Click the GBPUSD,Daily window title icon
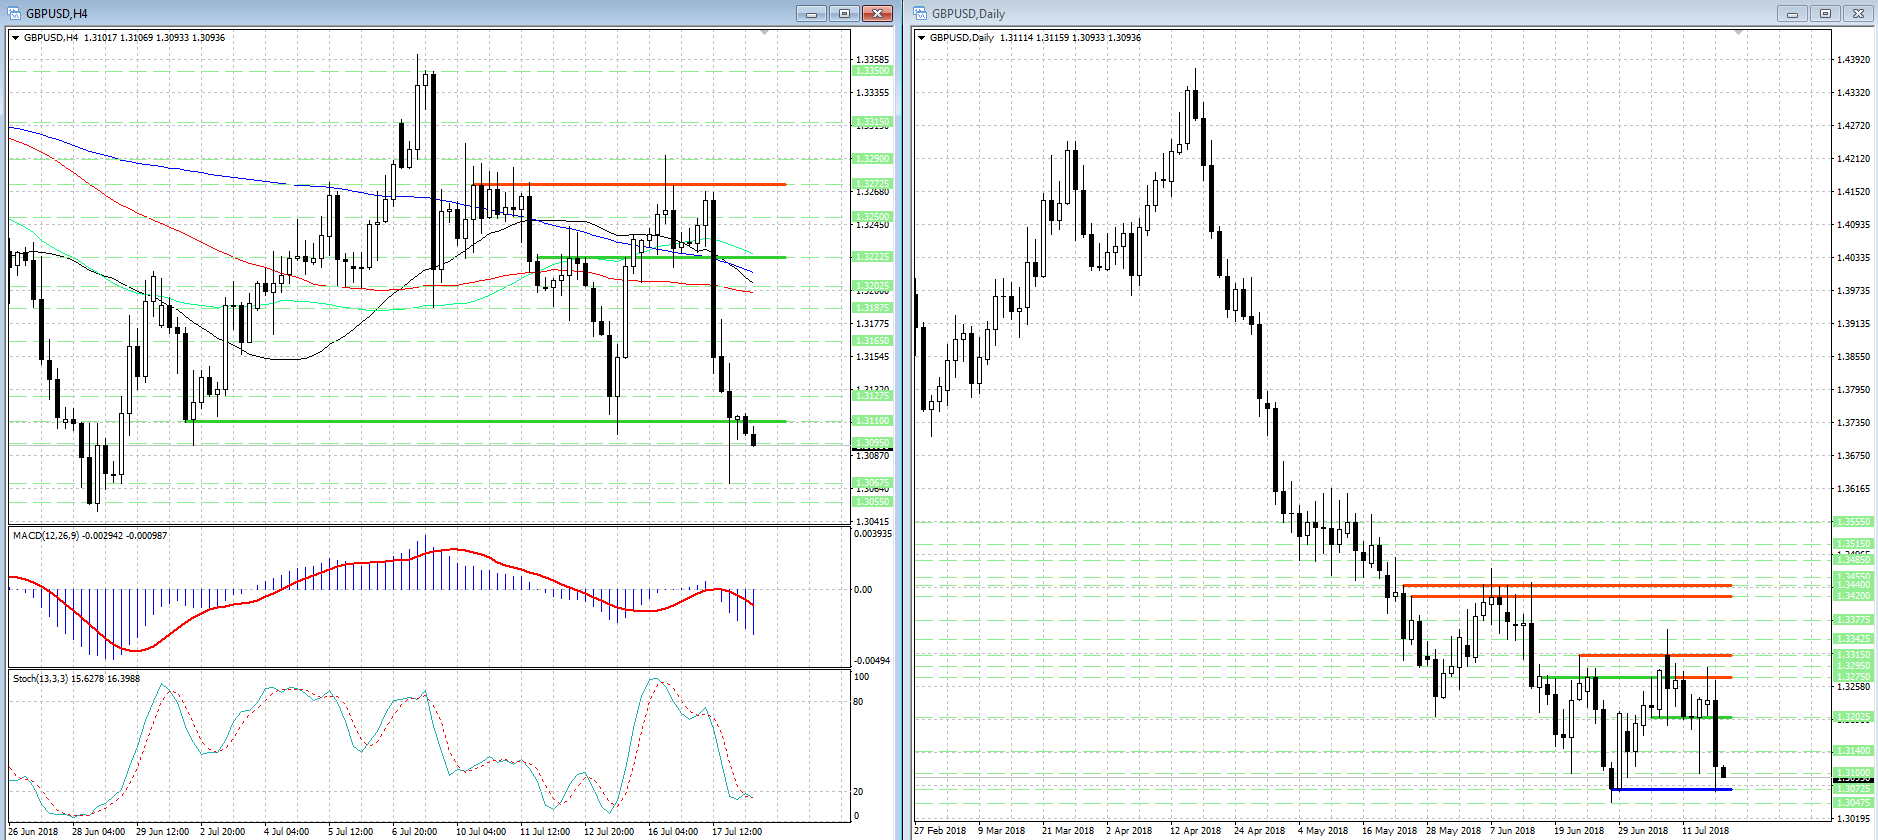The width and height of the screenshot is (1878, 840). tap(920, 13)
